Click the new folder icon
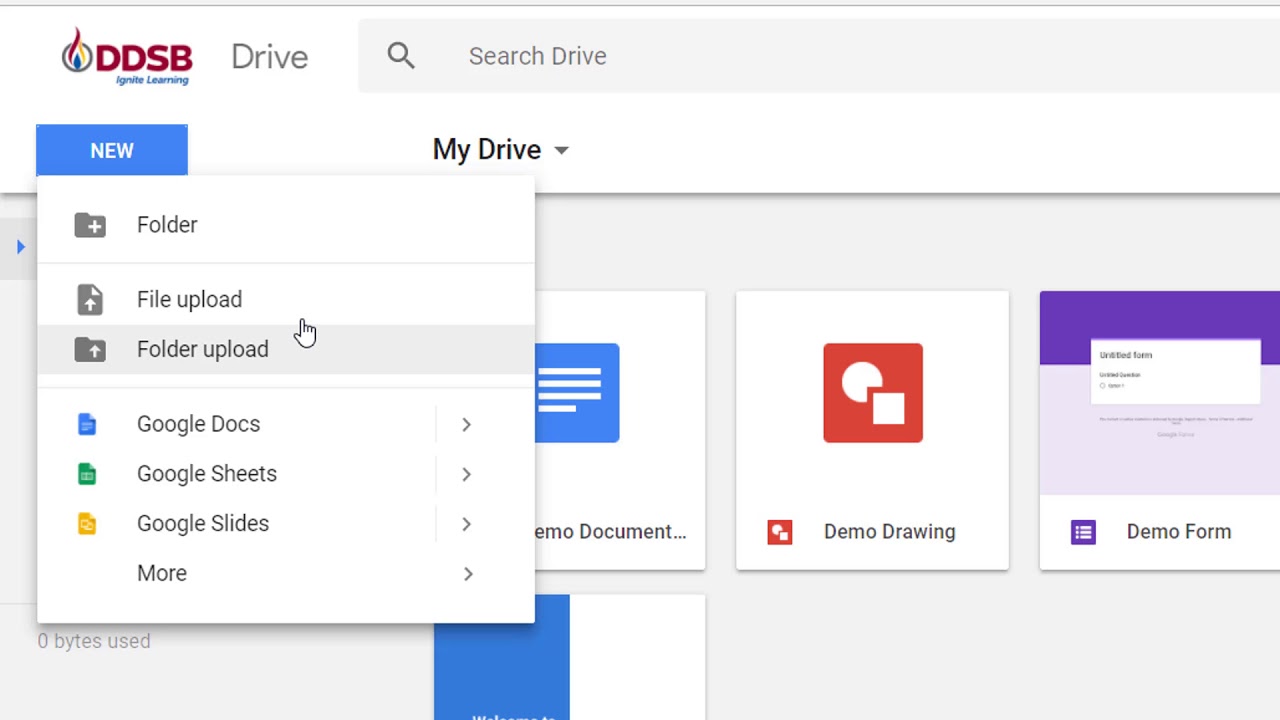The image size is (1280, 720). (x=90, y=225)
